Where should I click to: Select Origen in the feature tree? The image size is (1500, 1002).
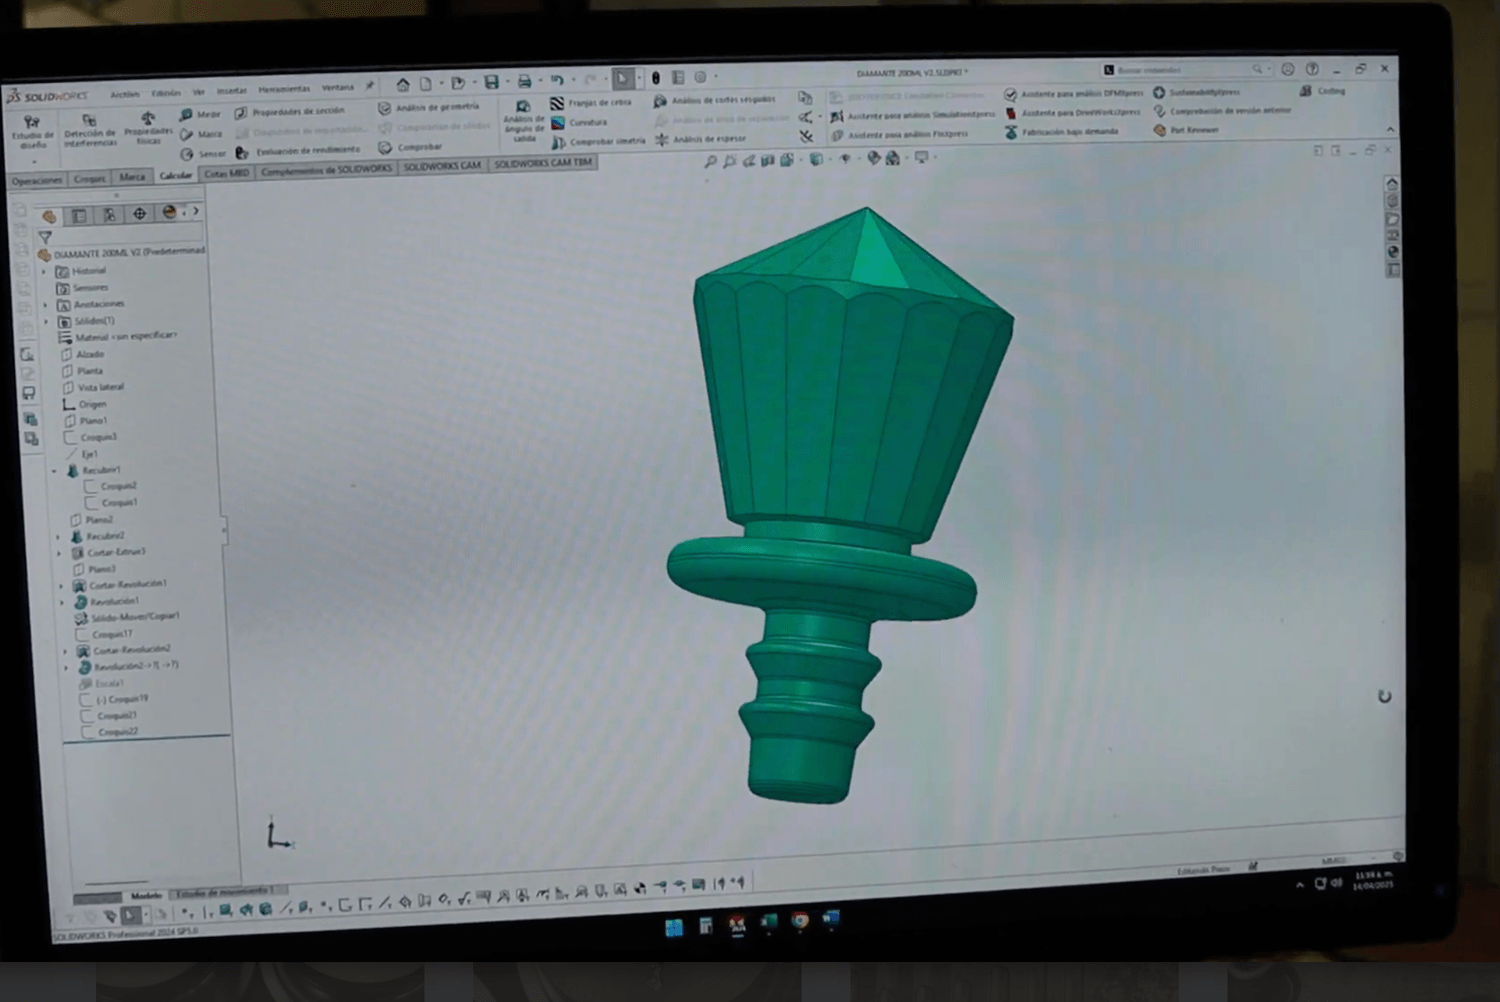85,404
